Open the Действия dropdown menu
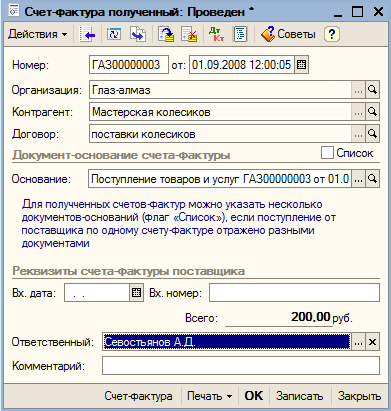 pos(38,34)
